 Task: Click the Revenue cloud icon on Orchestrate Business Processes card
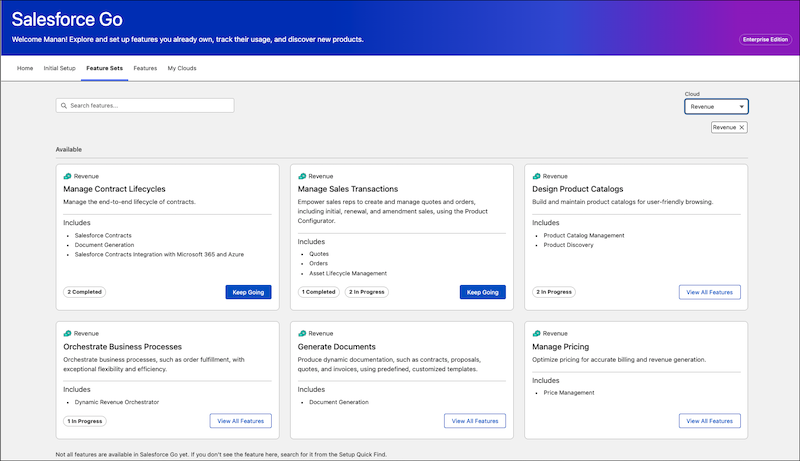pos(67,334)
